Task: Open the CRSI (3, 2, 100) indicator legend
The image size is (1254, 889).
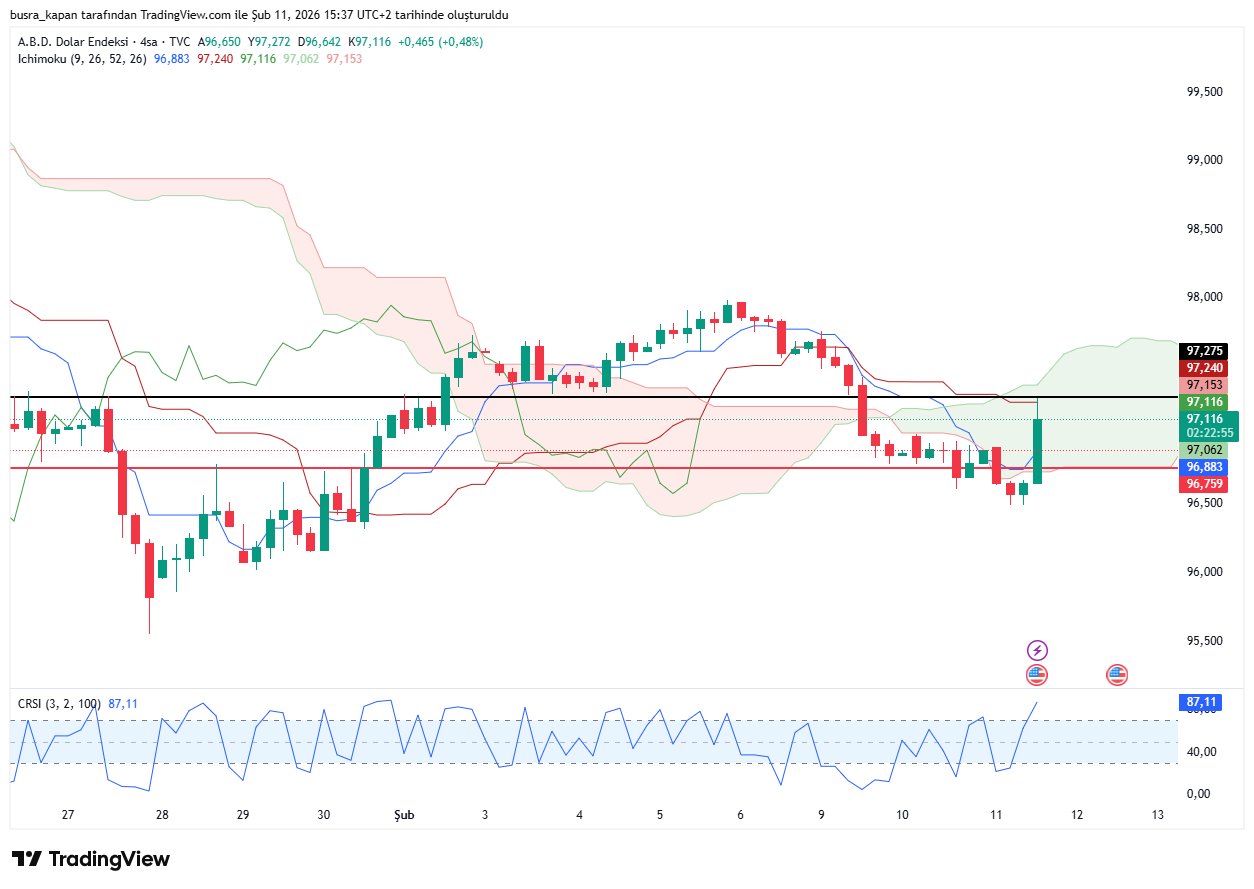Action: [x=59, y=704]
